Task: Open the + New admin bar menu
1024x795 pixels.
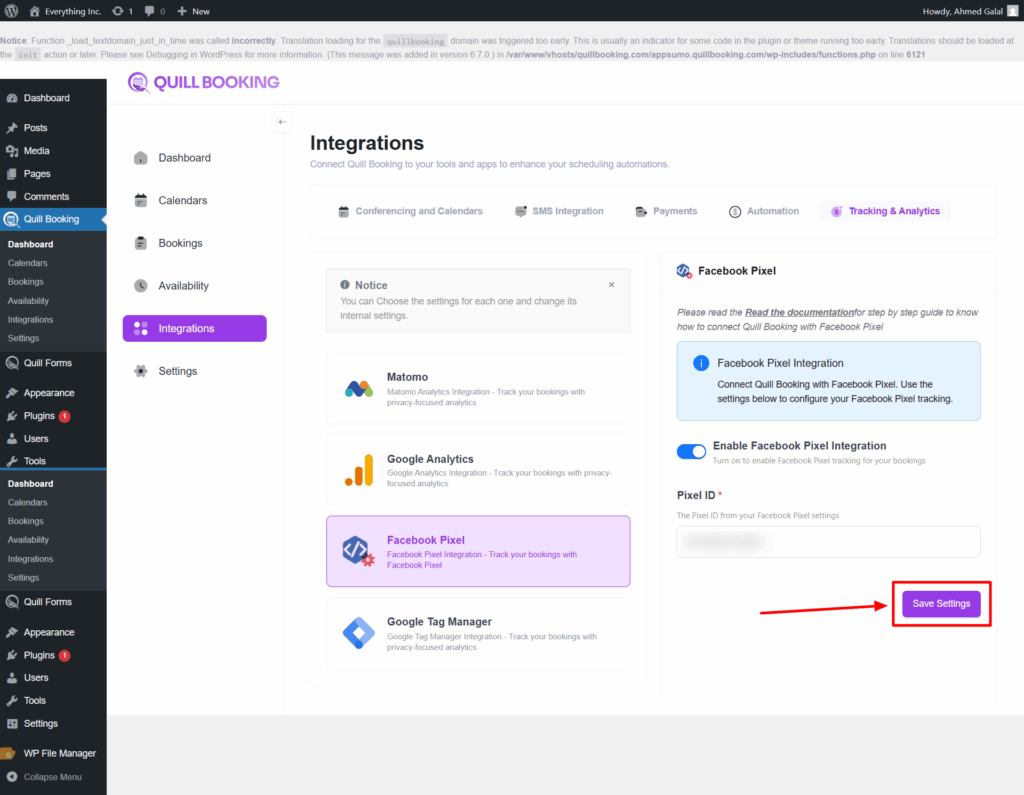Action: 193,11
